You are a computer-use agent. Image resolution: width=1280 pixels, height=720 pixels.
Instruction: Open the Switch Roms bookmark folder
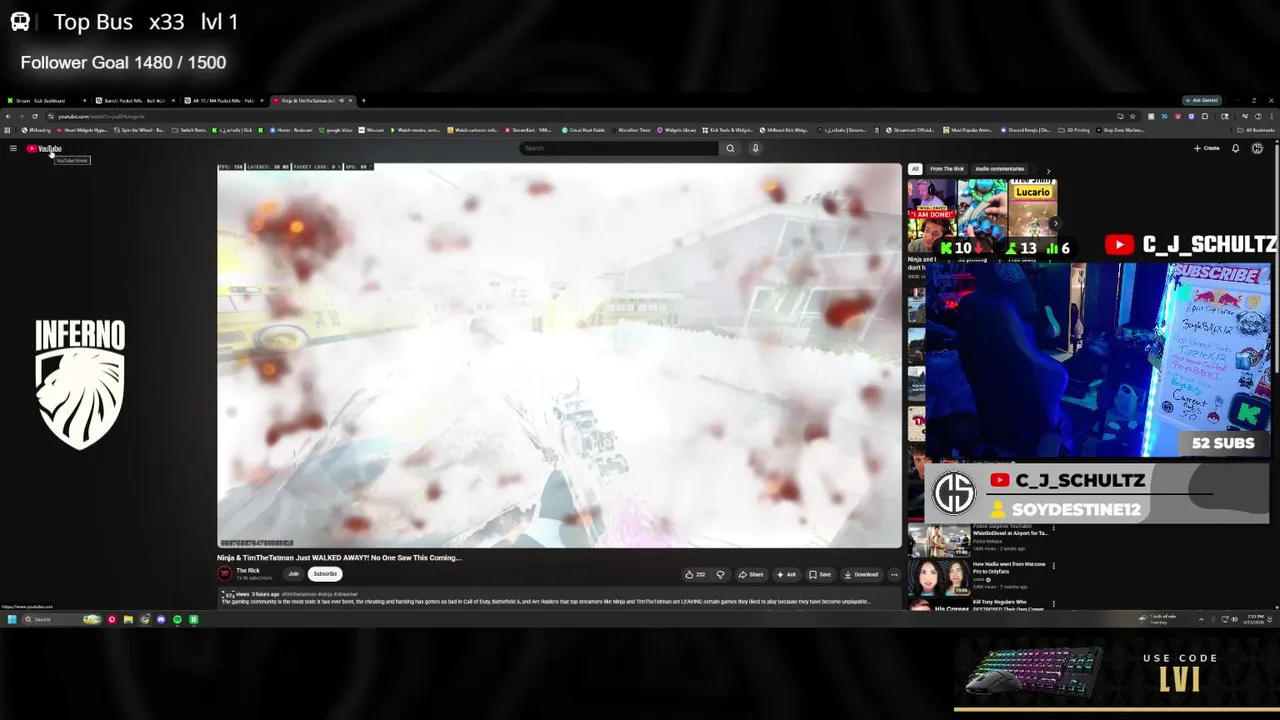click(189, 130)
